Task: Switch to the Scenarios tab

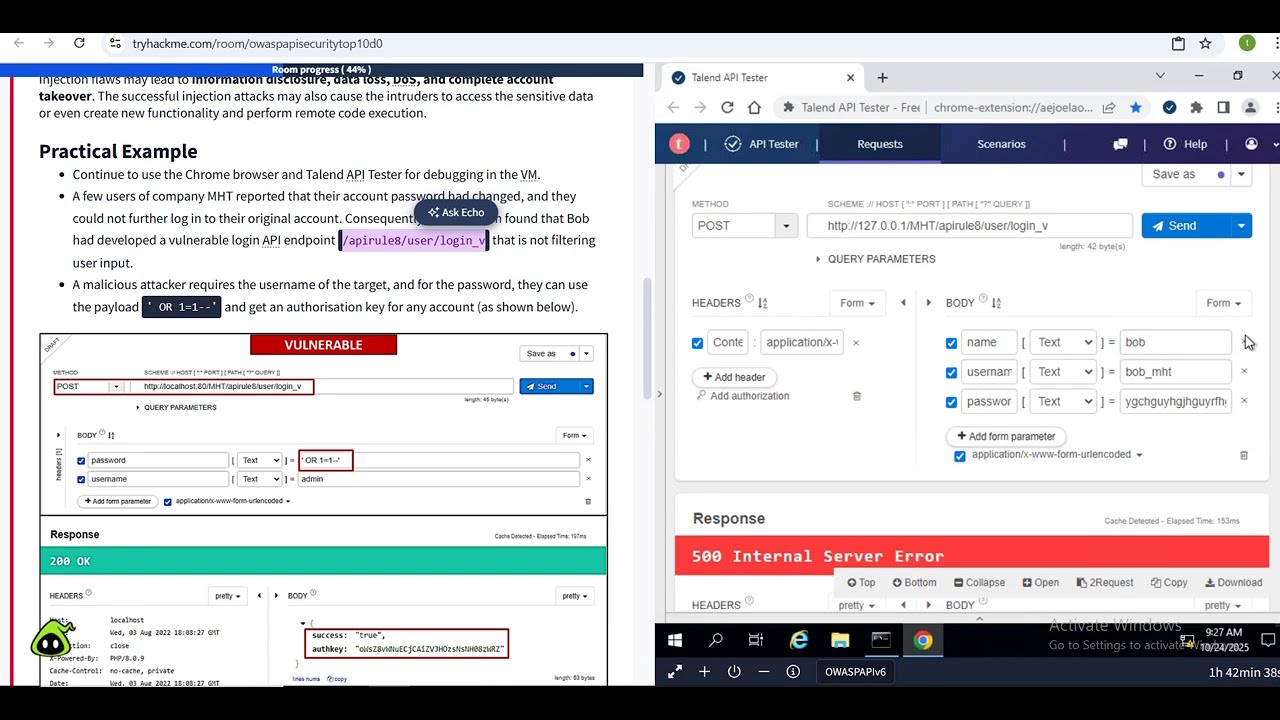Action: pyautogui.click(x=1001, y=144)
